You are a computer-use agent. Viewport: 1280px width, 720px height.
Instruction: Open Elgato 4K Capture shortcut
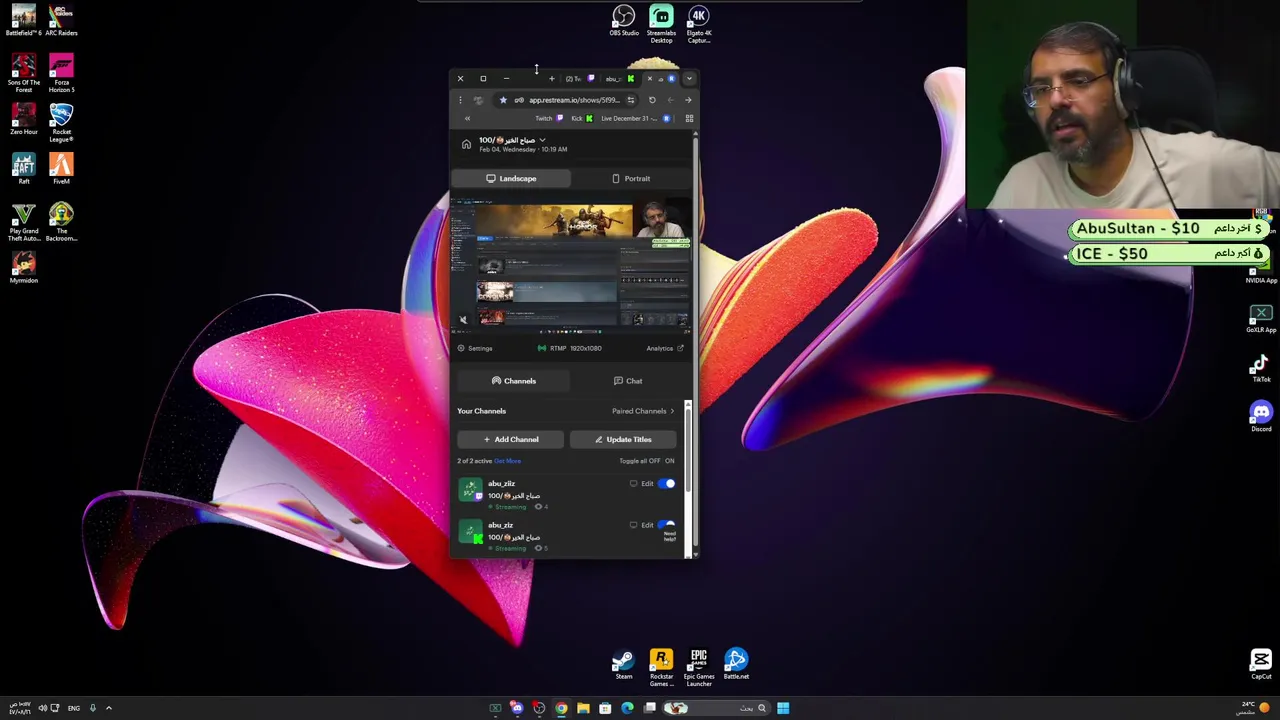pyautogui.click(x=698, y=24)
